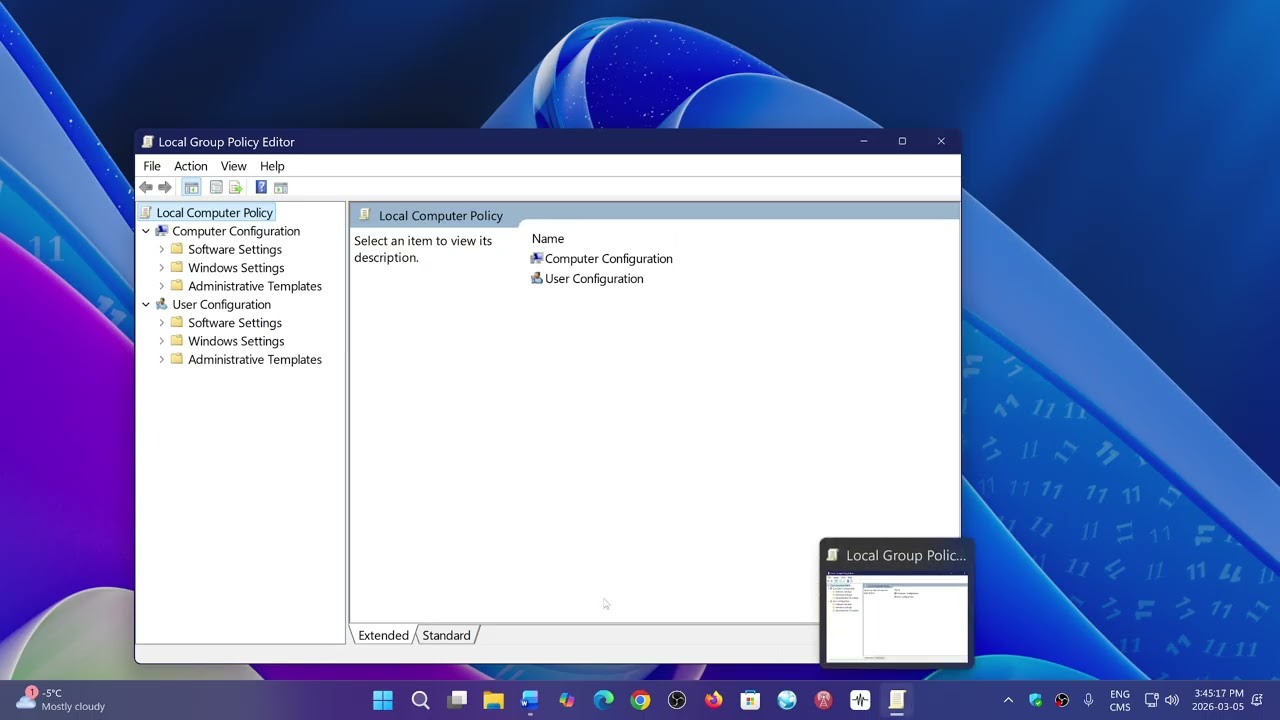
Task: Open Windows Security tray shield icon
Action: pyautogui.click(x=1035, y=700)
